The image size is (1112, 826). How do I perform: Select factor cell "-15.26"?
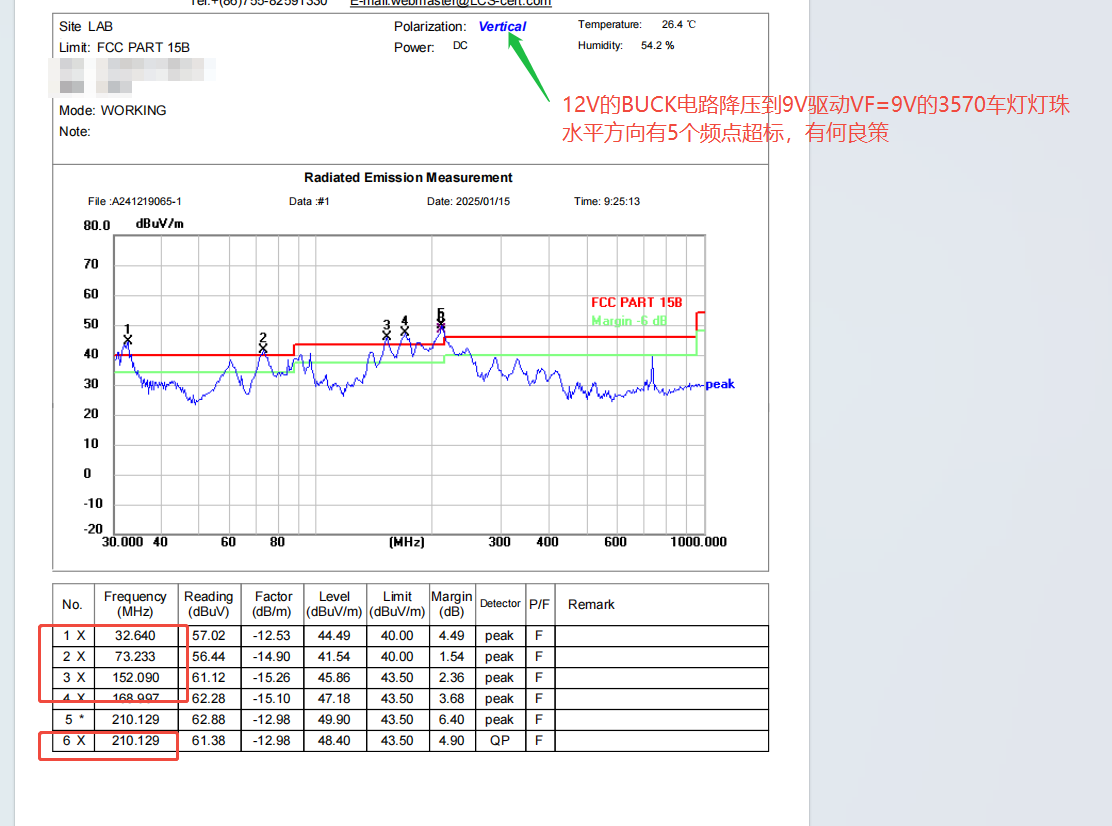(272, 678)
